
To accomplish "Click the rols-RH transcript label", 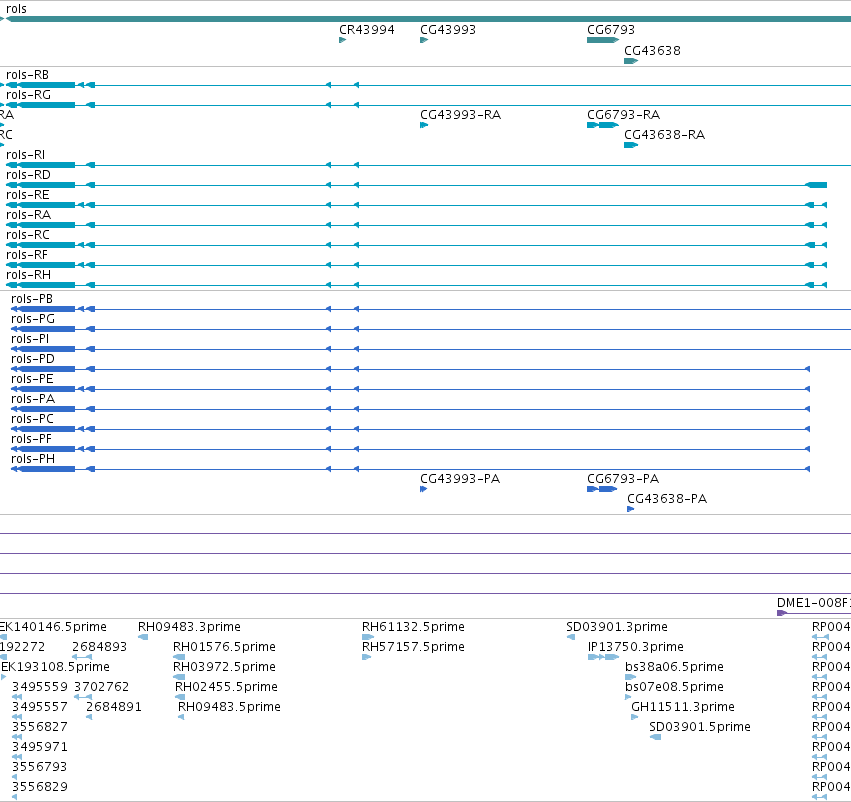I will point(28,275).
